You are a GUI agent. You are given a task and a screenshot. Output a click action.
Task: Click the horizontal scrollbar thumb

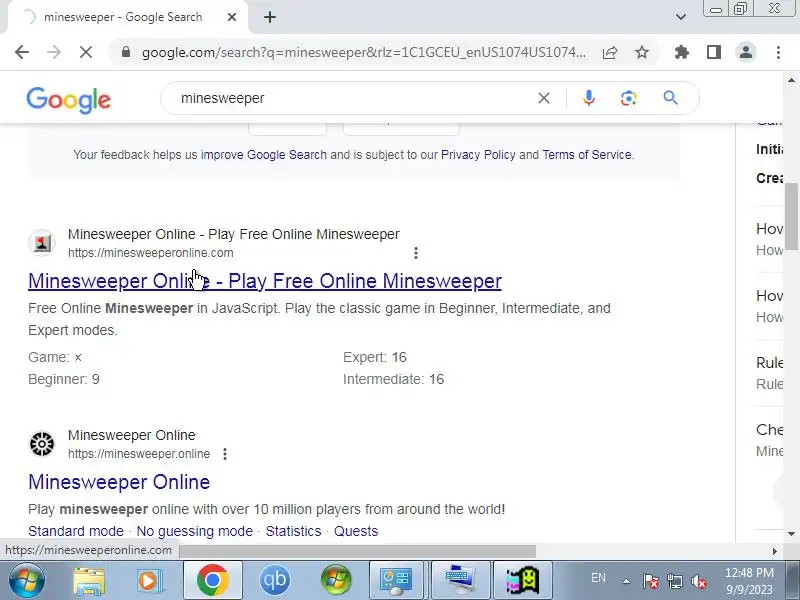[x=357, y=551]
